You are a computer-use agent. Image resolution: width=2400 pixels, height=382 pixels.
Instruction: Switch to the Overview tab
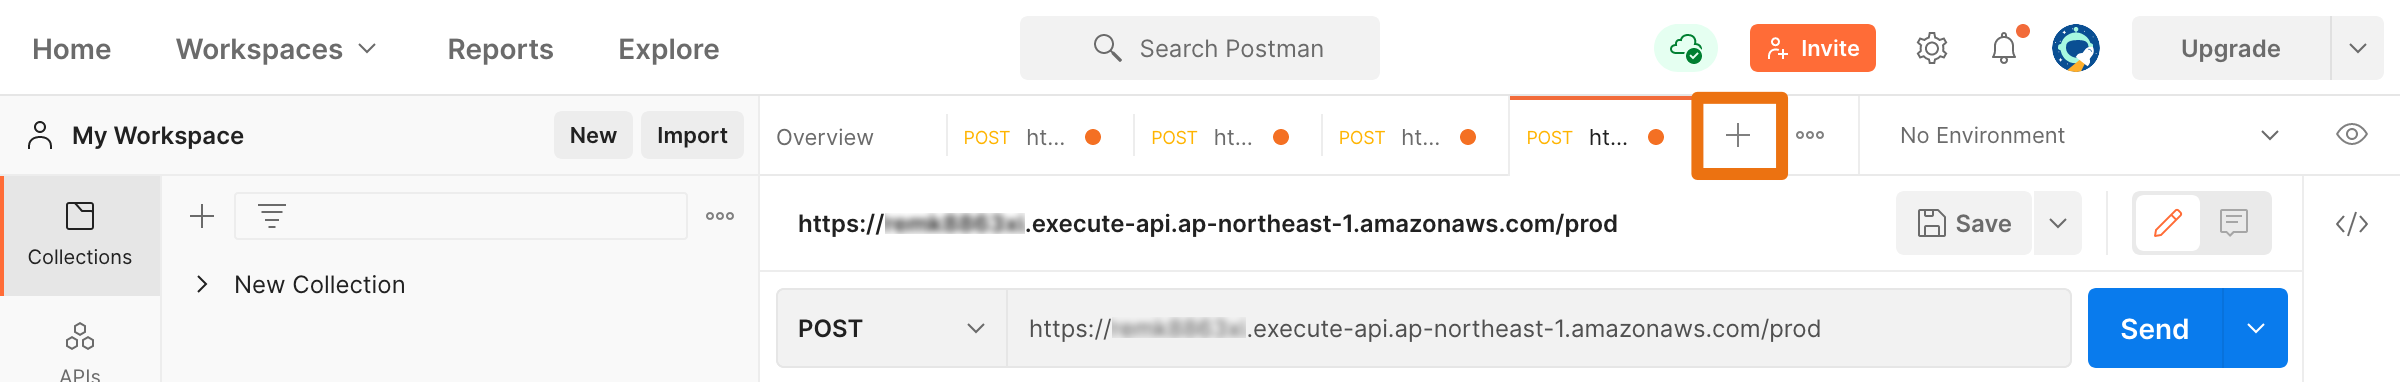click(x=825, y=137)
